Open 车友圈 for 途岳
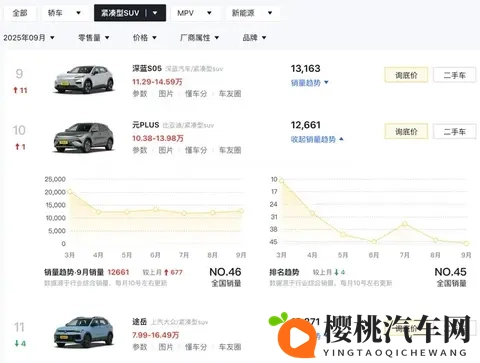The width and height of the screenshot is (480, 363). (x=230, y=347)
